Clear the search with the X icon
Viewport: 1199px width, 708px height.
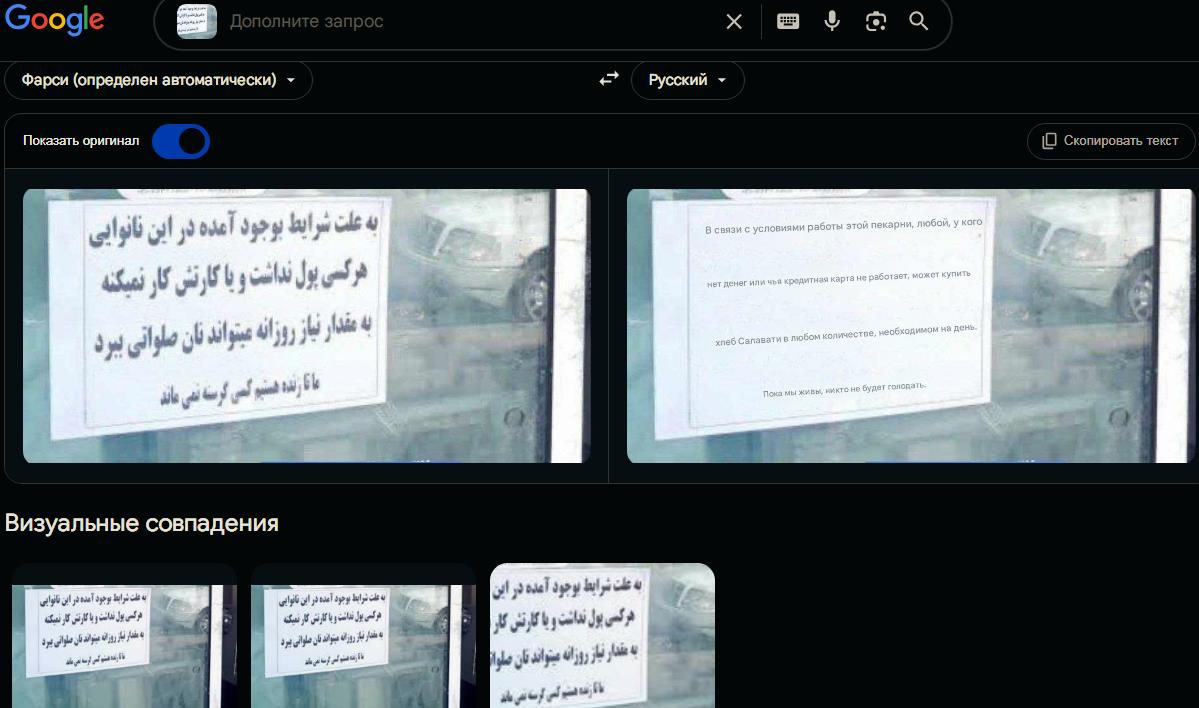pos(734,21)
